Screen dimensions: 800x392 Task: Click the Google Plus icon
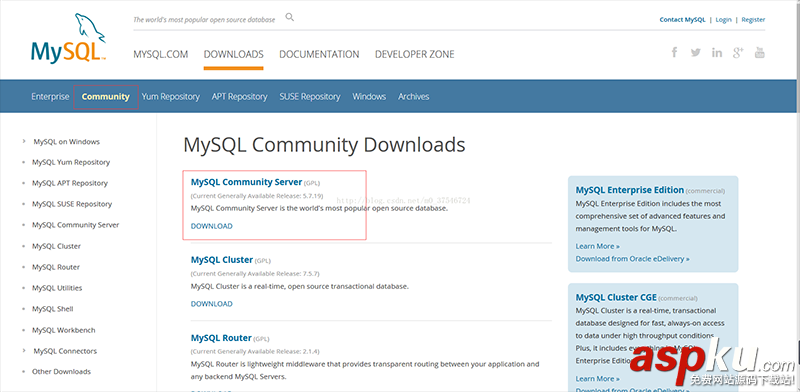click(738, 52)
